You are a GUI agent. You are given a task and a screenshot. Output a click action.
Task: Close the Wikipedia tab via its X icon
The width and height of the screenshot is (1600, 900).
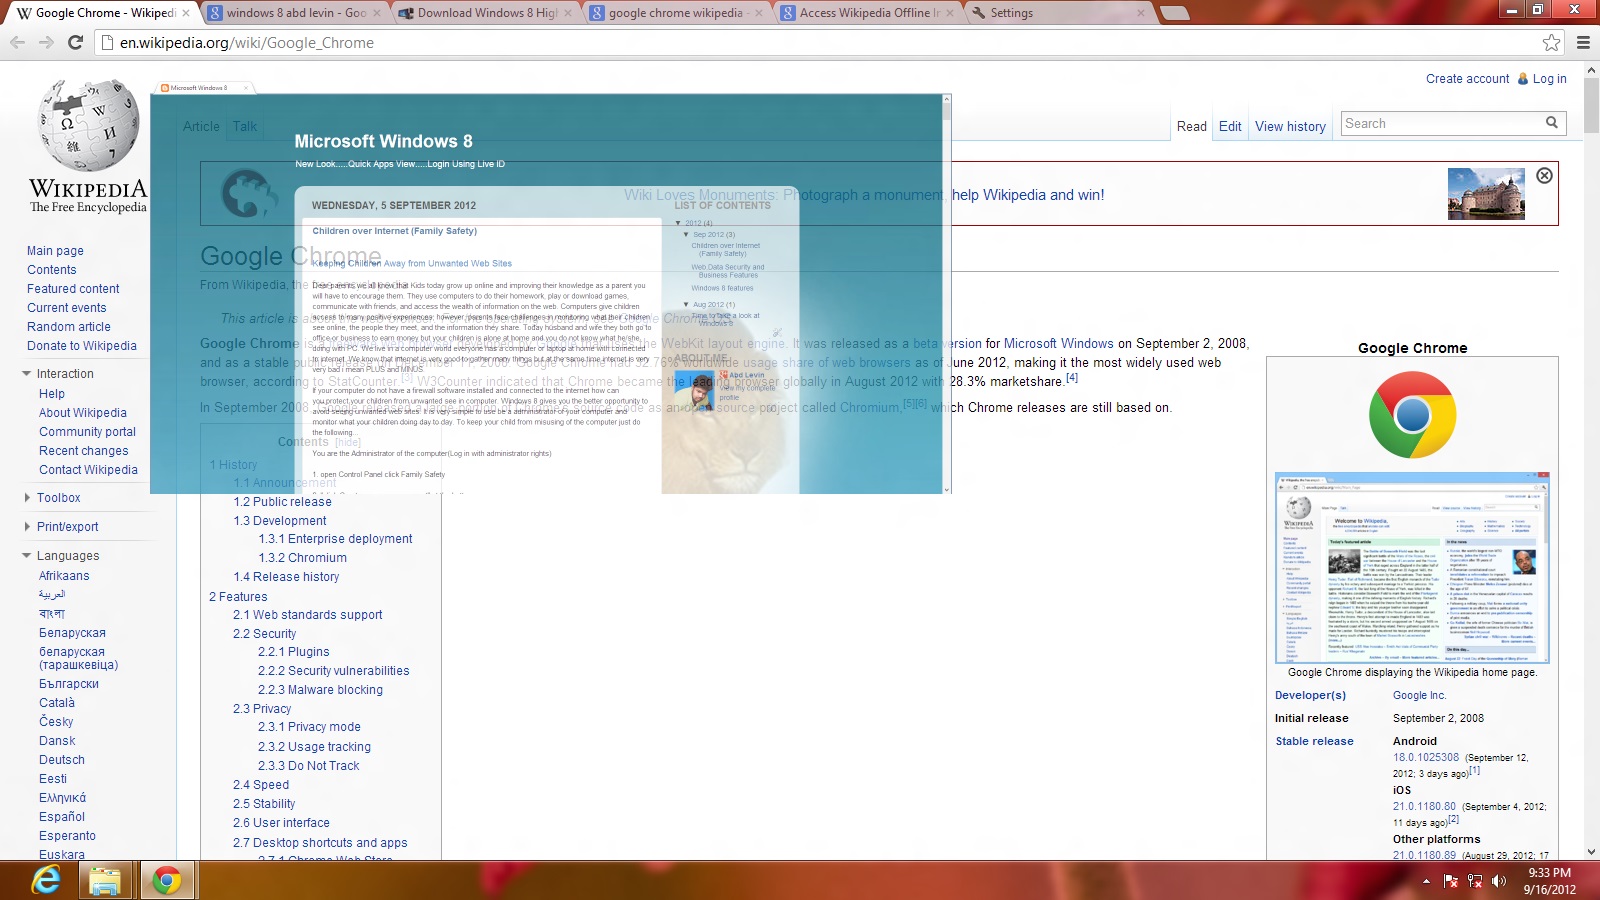(x=186, y=13)
